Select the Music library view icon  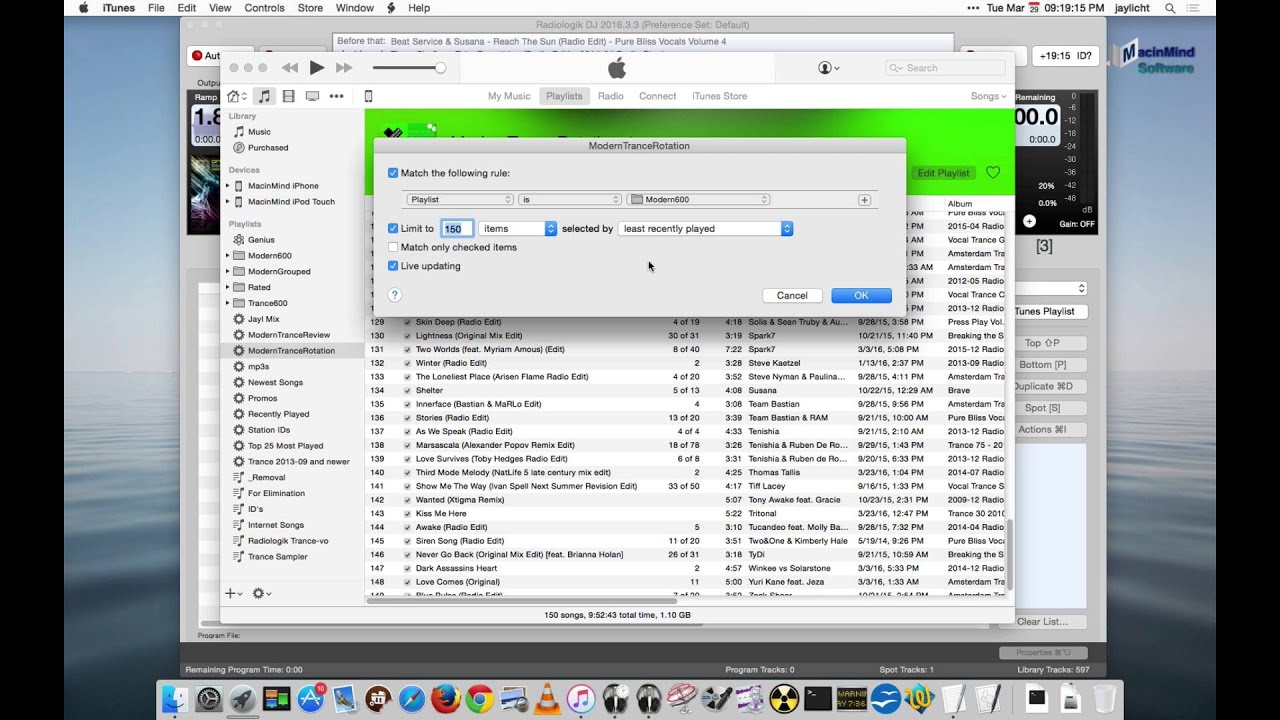pos(264,96)
